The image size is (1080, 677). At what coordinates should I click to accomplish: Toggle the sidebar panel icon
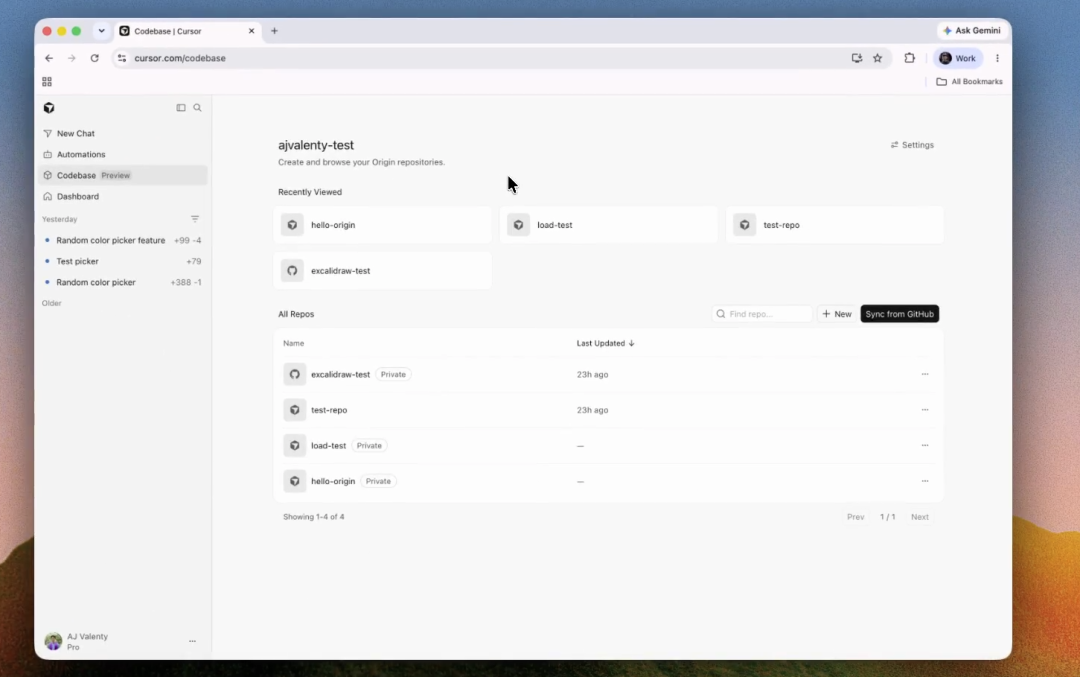pyautogui.click(x=180, y=107)
